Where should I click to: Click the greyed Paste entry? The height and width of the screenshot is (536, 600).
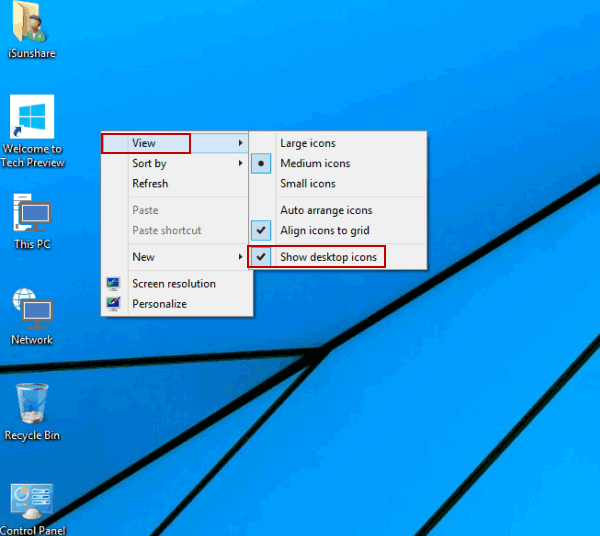[175, 210]
